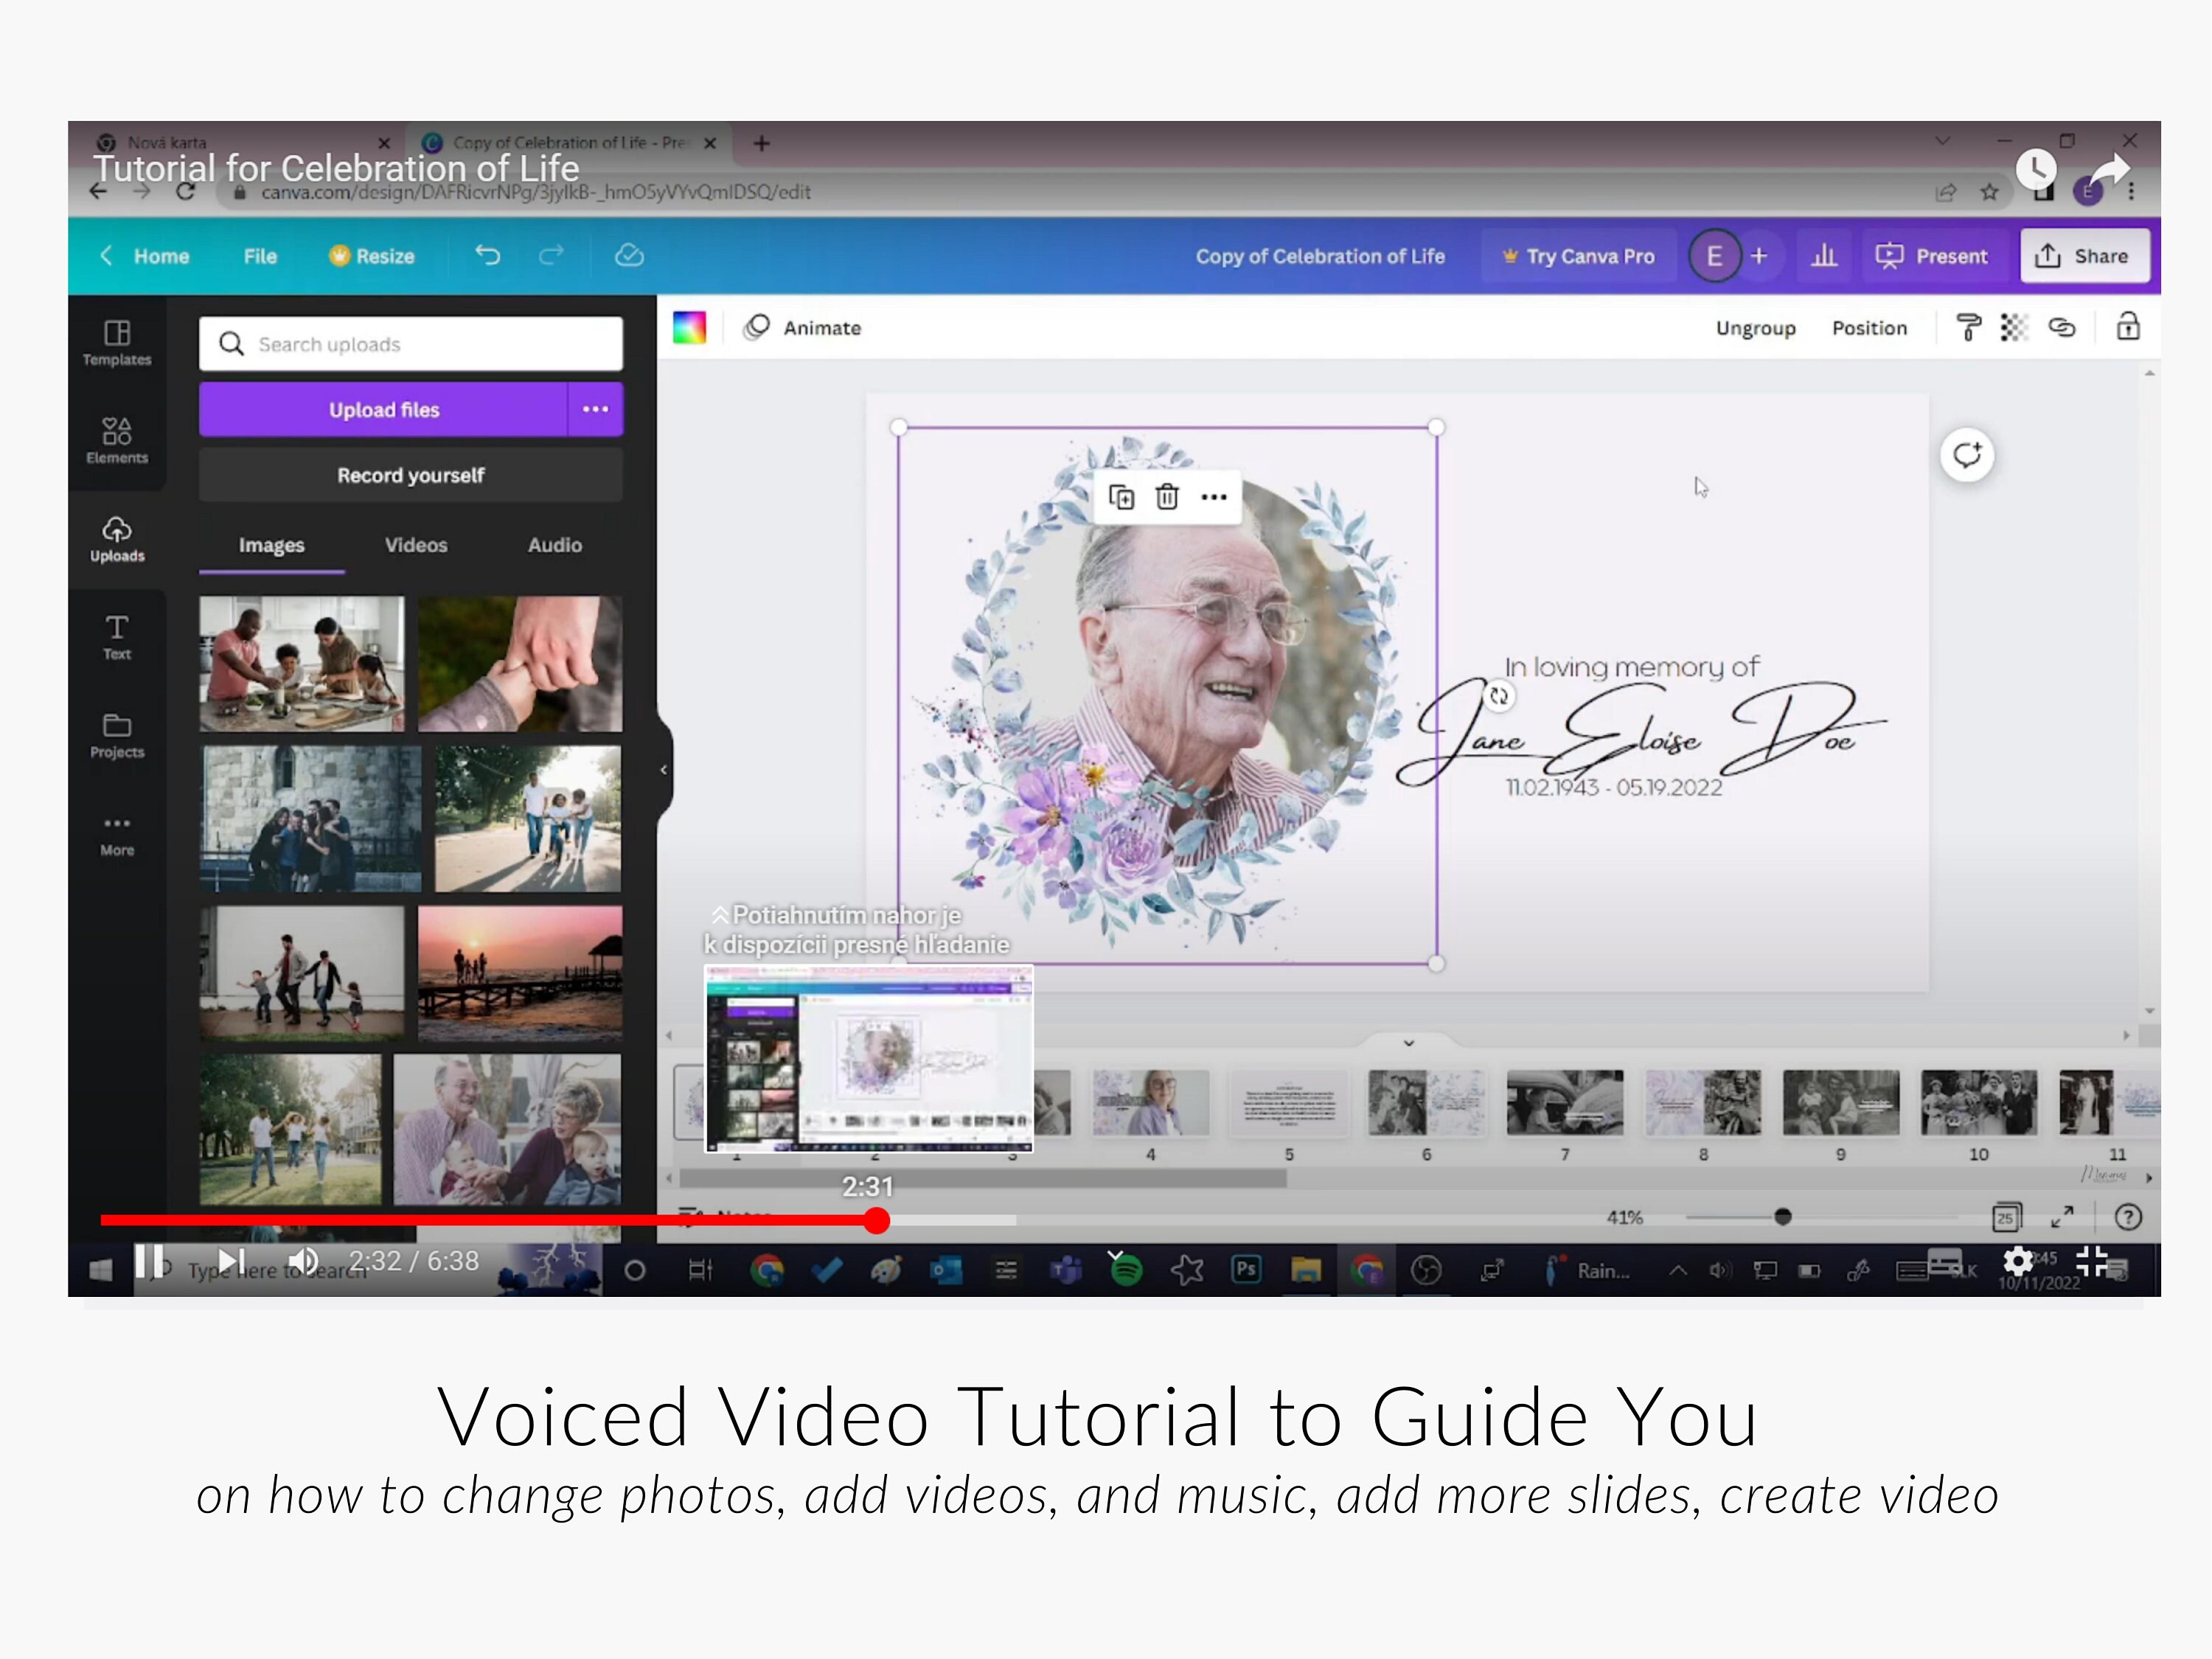2212x1659 pixels.
Task: Exit fullscreen on the video player
Action: [2091, 1261]
